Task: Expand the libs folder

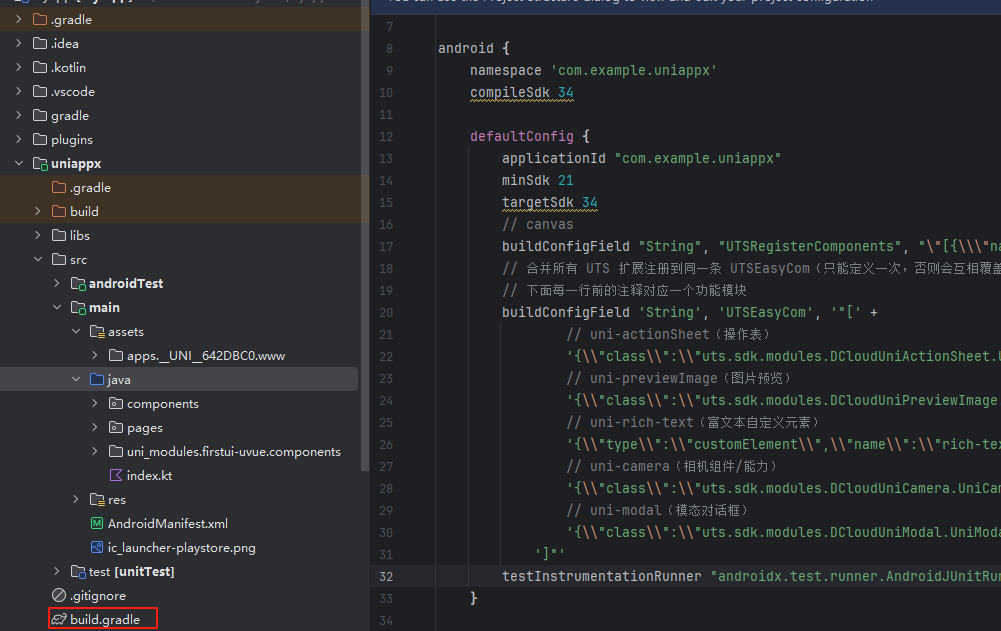Action: [x=38, y=235]
